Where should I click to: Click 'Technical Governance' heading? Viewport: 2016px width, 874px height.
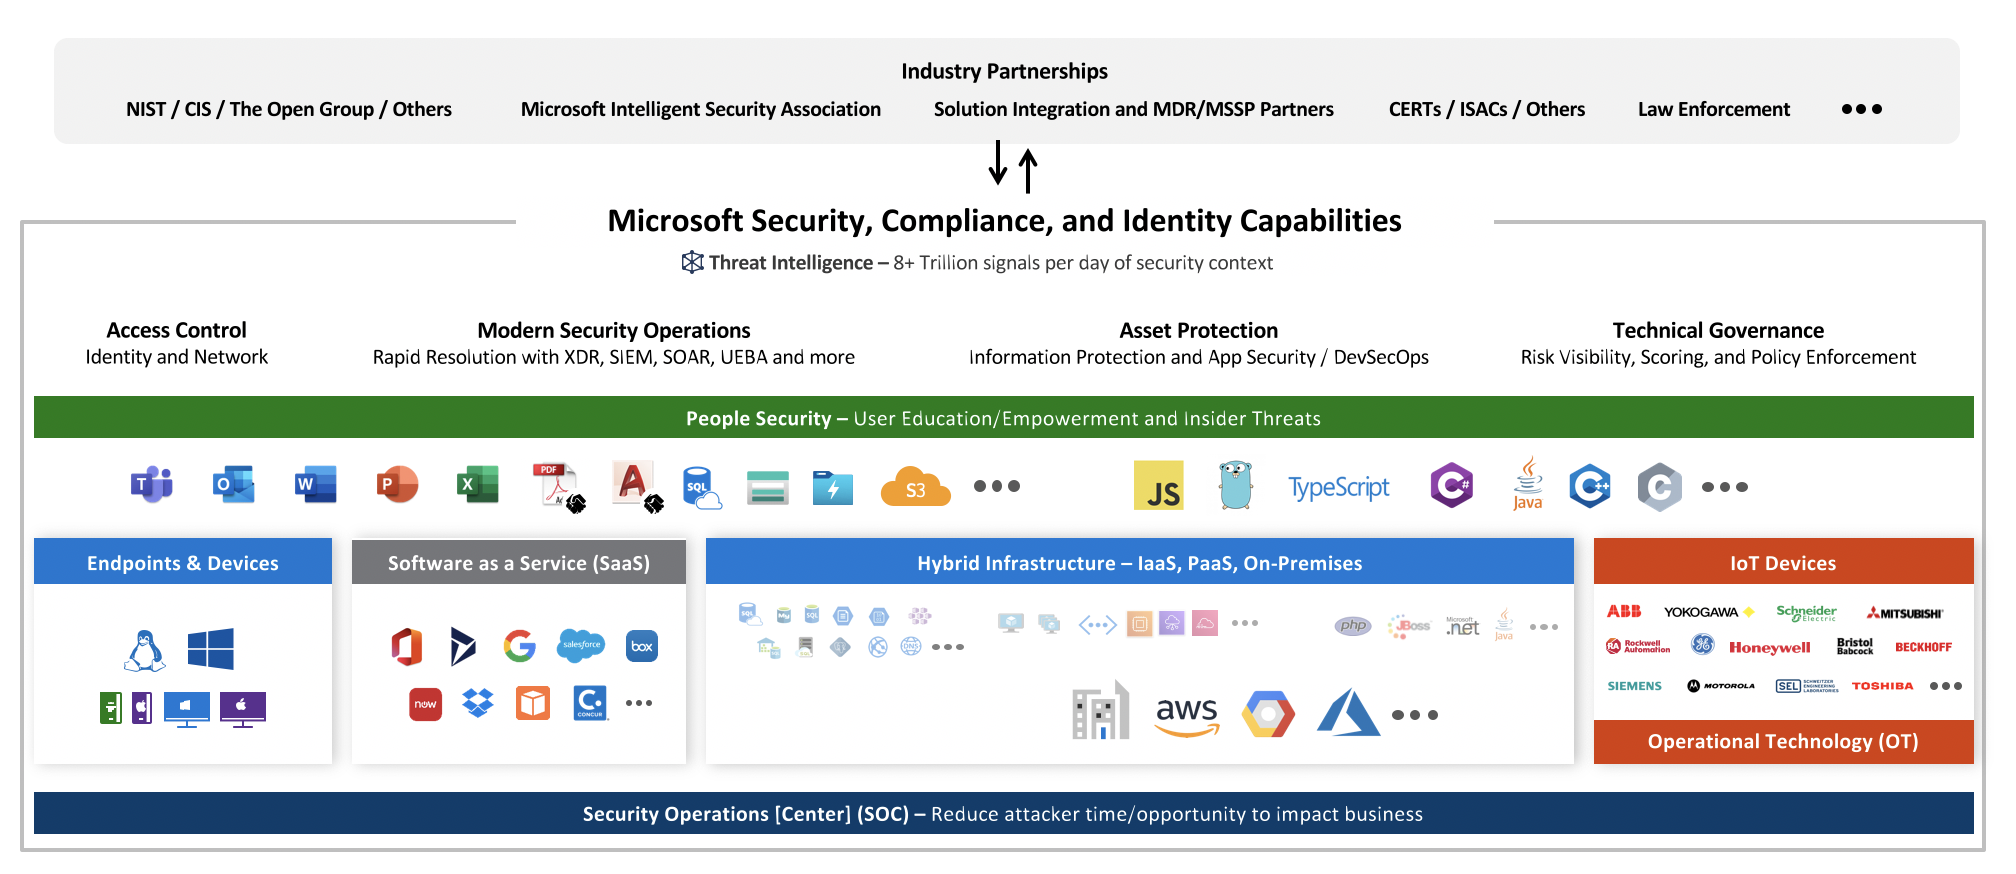[1718, 330]
